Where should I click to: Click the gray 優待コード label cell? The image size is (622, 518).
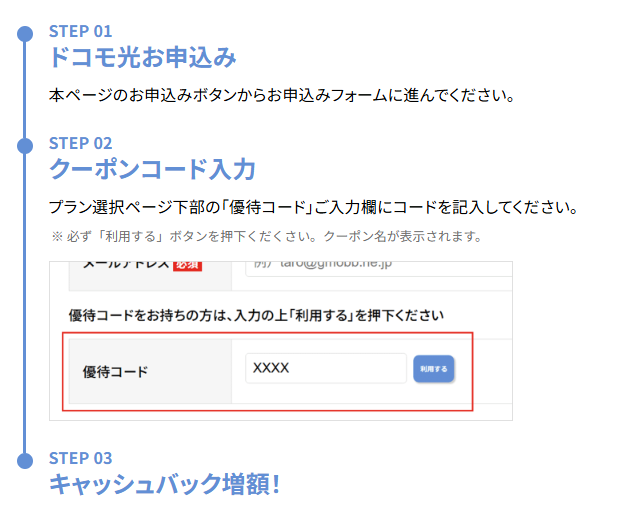click(x=148, y=372)
